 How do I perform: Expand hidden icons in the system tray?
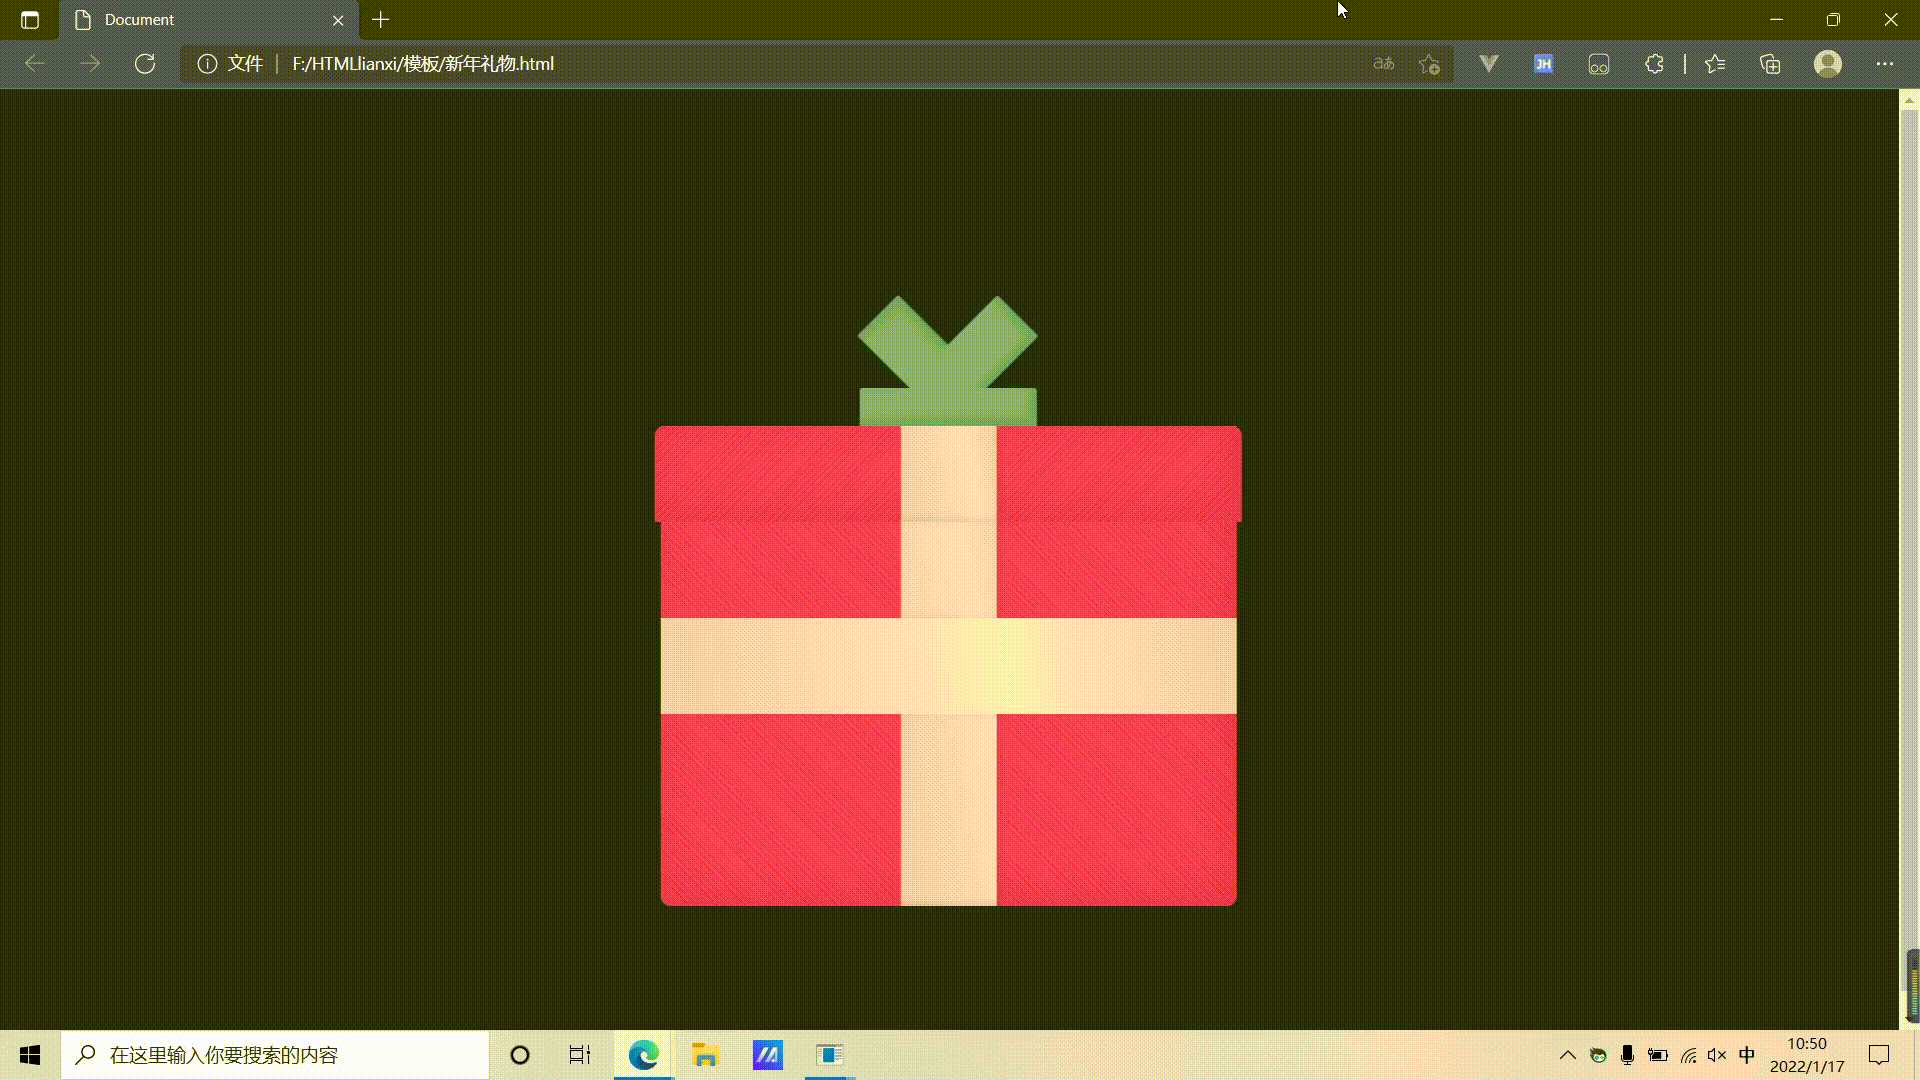click(1568, 1055)
